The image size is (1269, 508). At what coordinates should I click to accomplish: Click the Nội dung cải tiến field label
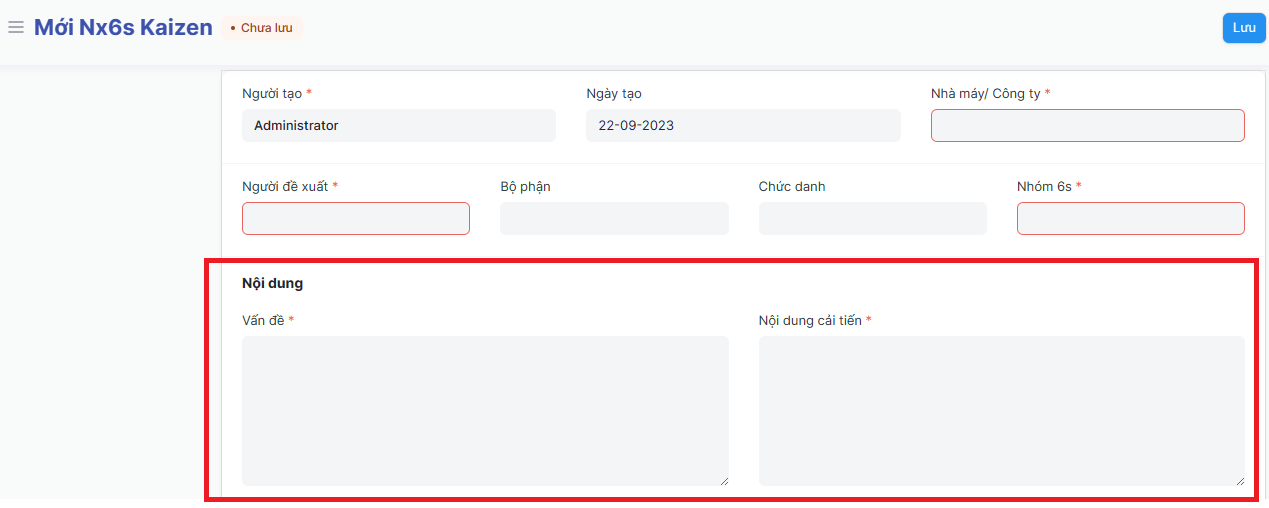pos(810,320)
